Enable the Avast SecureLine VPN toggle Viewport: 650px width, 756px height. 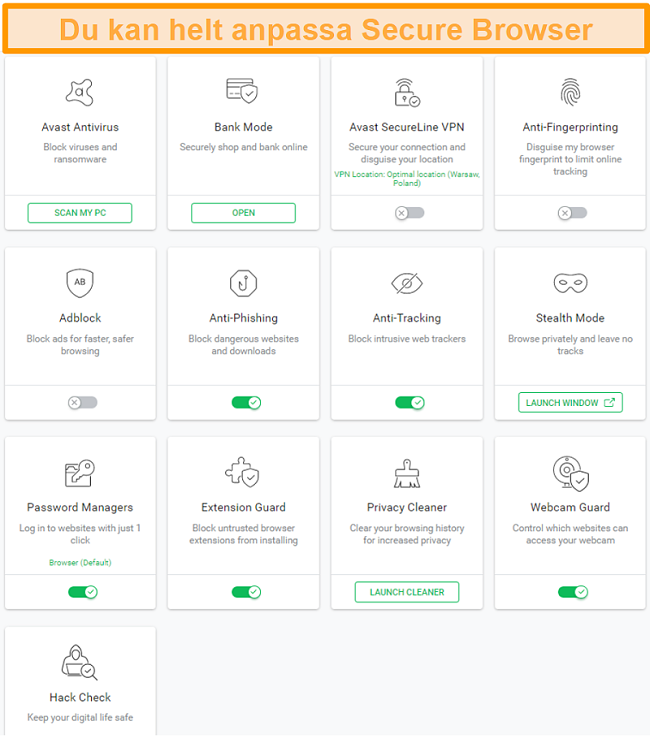click(409, 213)
